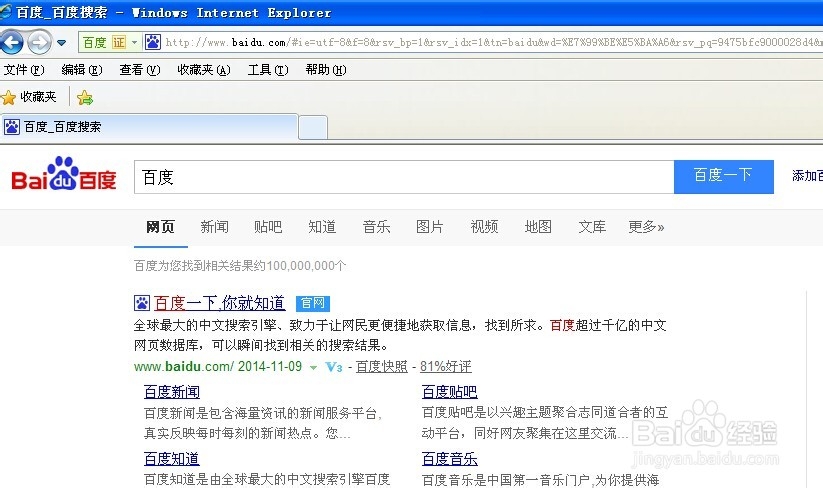Open the 工具(T) menu
Image resolution: width=823 pixels, height=488 pixels.
tap(268, 70)
